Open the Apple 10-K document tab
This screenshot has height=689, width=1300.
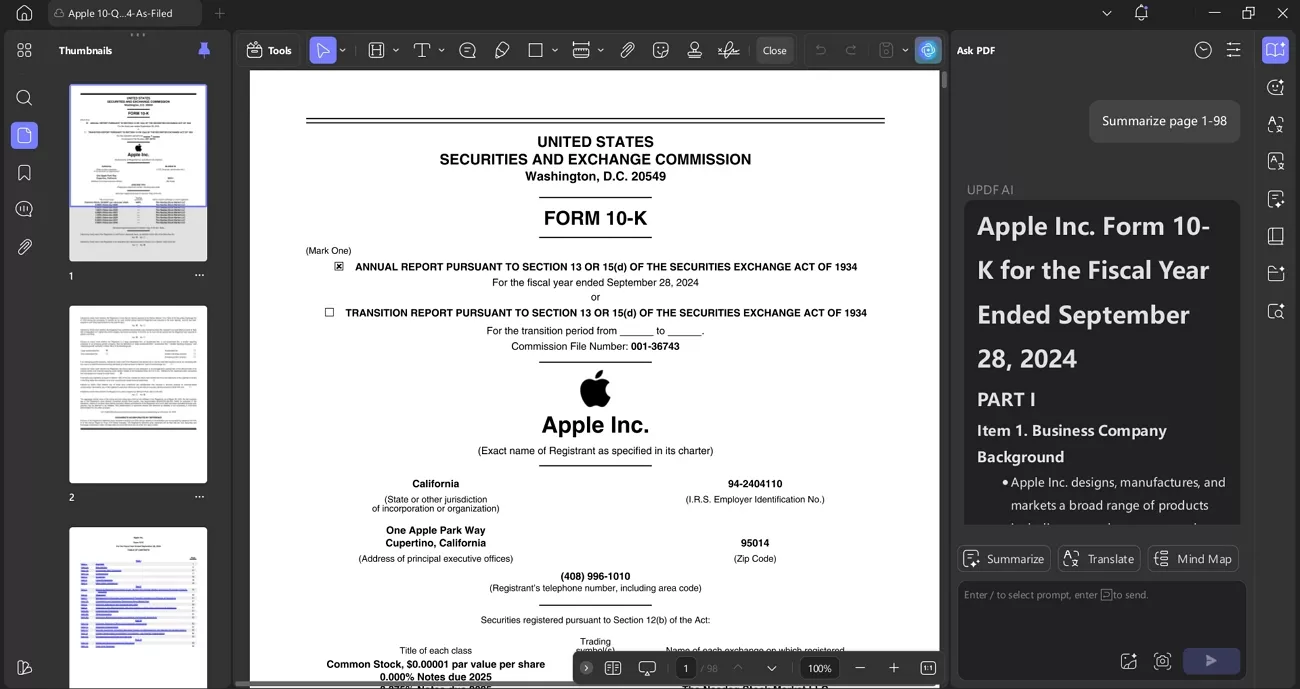pyautogui.click(x=120, y=13)
